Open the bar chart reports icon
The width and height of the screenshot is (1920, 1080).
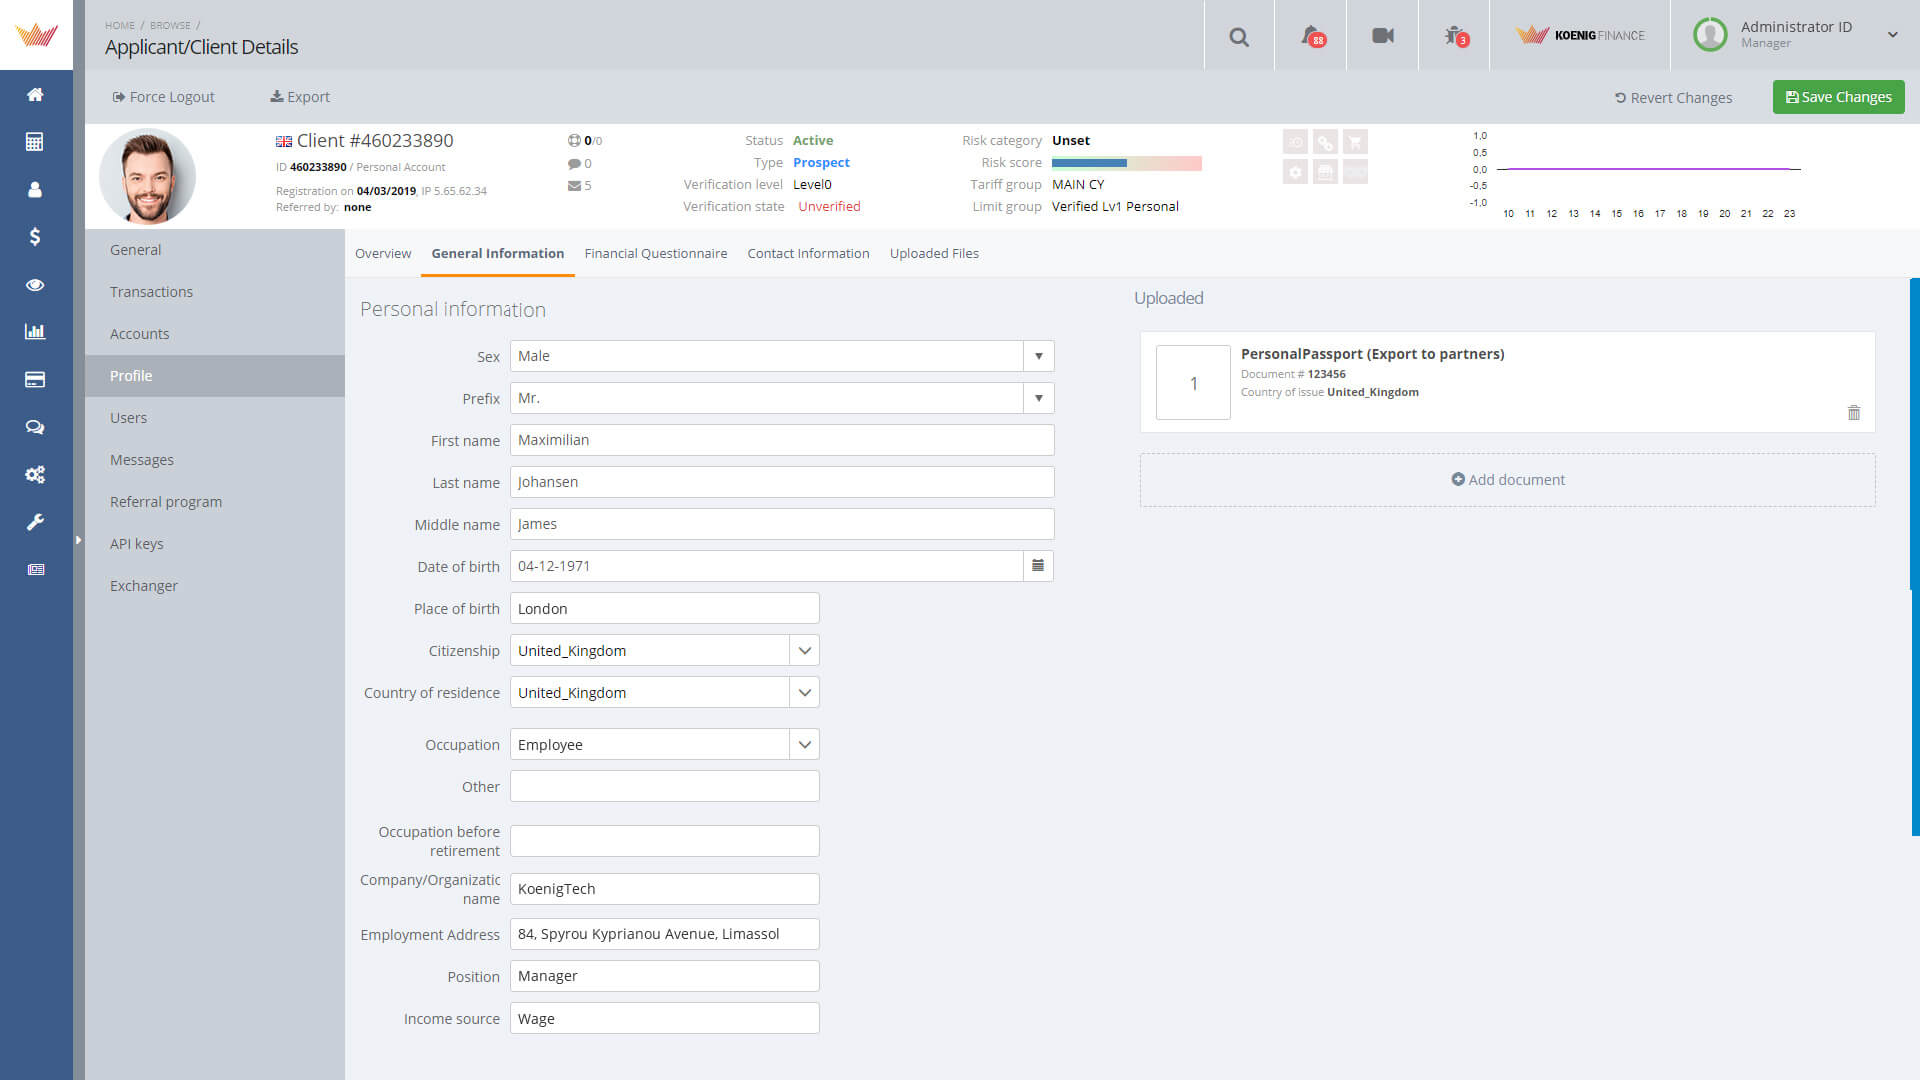pyautogui.click(x=35, y=332)
